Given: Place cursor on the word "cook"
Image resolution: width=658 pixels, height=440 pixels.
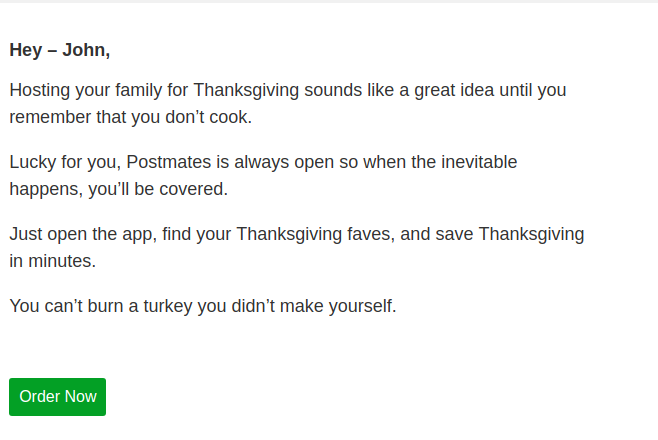Looking at the screenshot, I should pos(232,116).
